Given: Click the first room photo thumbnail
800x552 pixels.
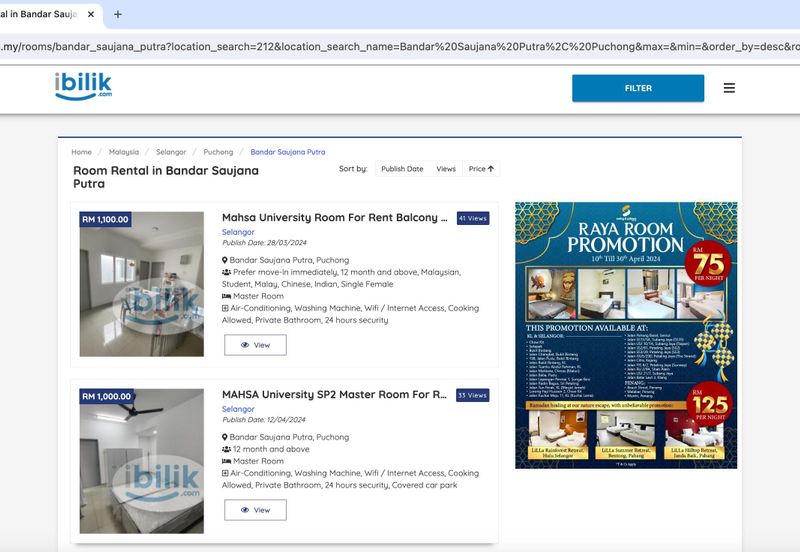Looking at the screenshot, I should [x=141, y=284].
